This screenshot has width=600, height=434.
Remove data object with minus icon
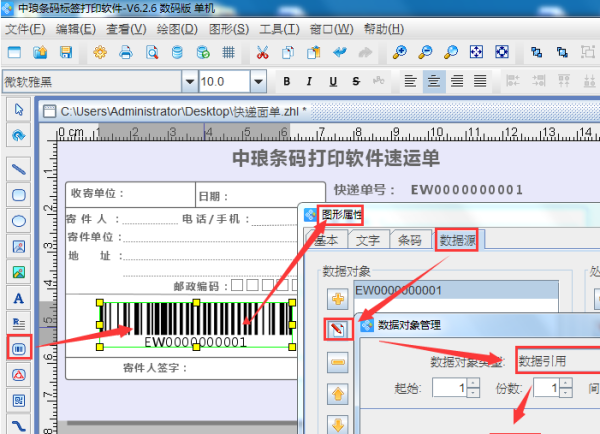(x=337, y=361)
